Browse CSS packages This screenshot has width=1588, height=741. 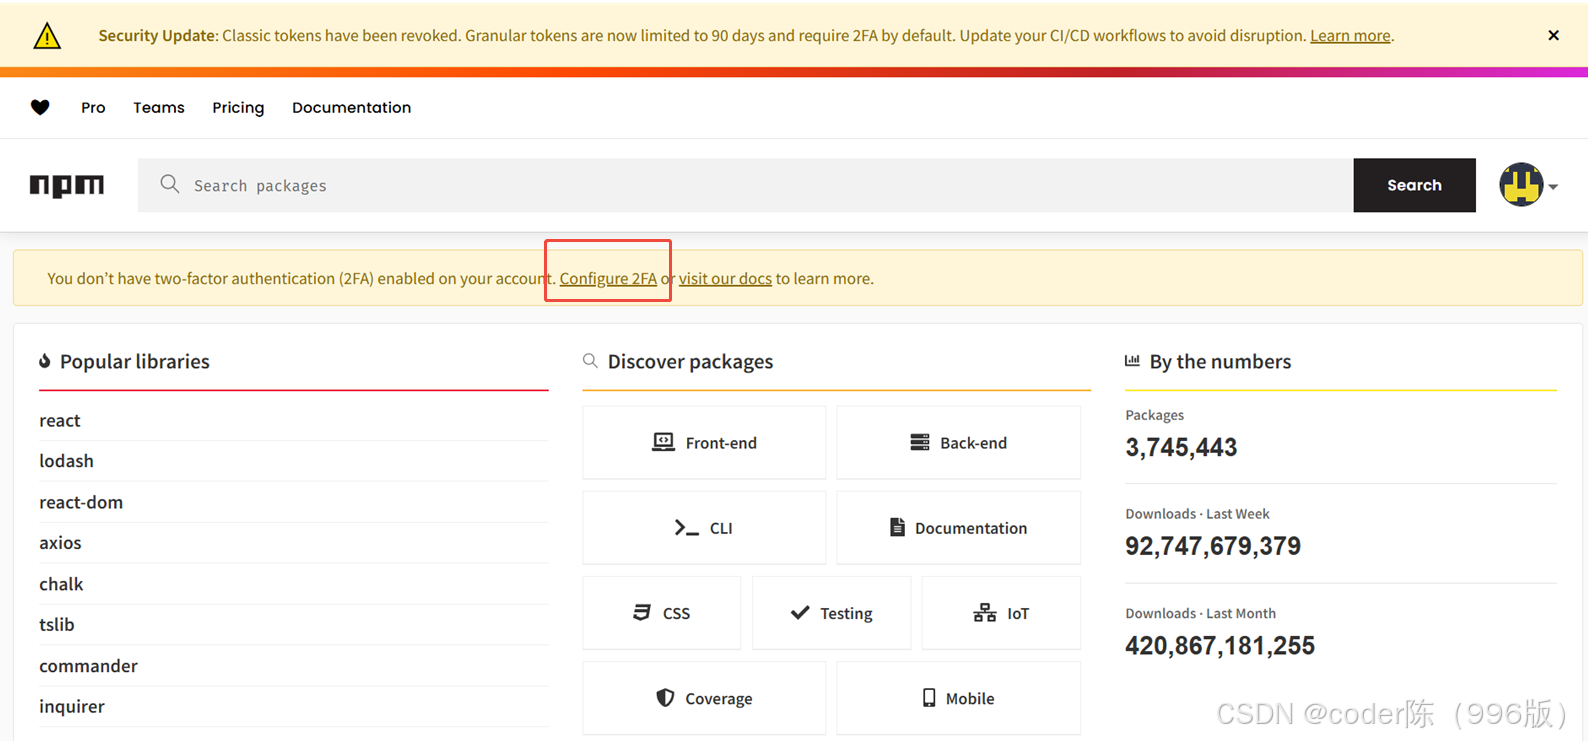click(662, 613)
